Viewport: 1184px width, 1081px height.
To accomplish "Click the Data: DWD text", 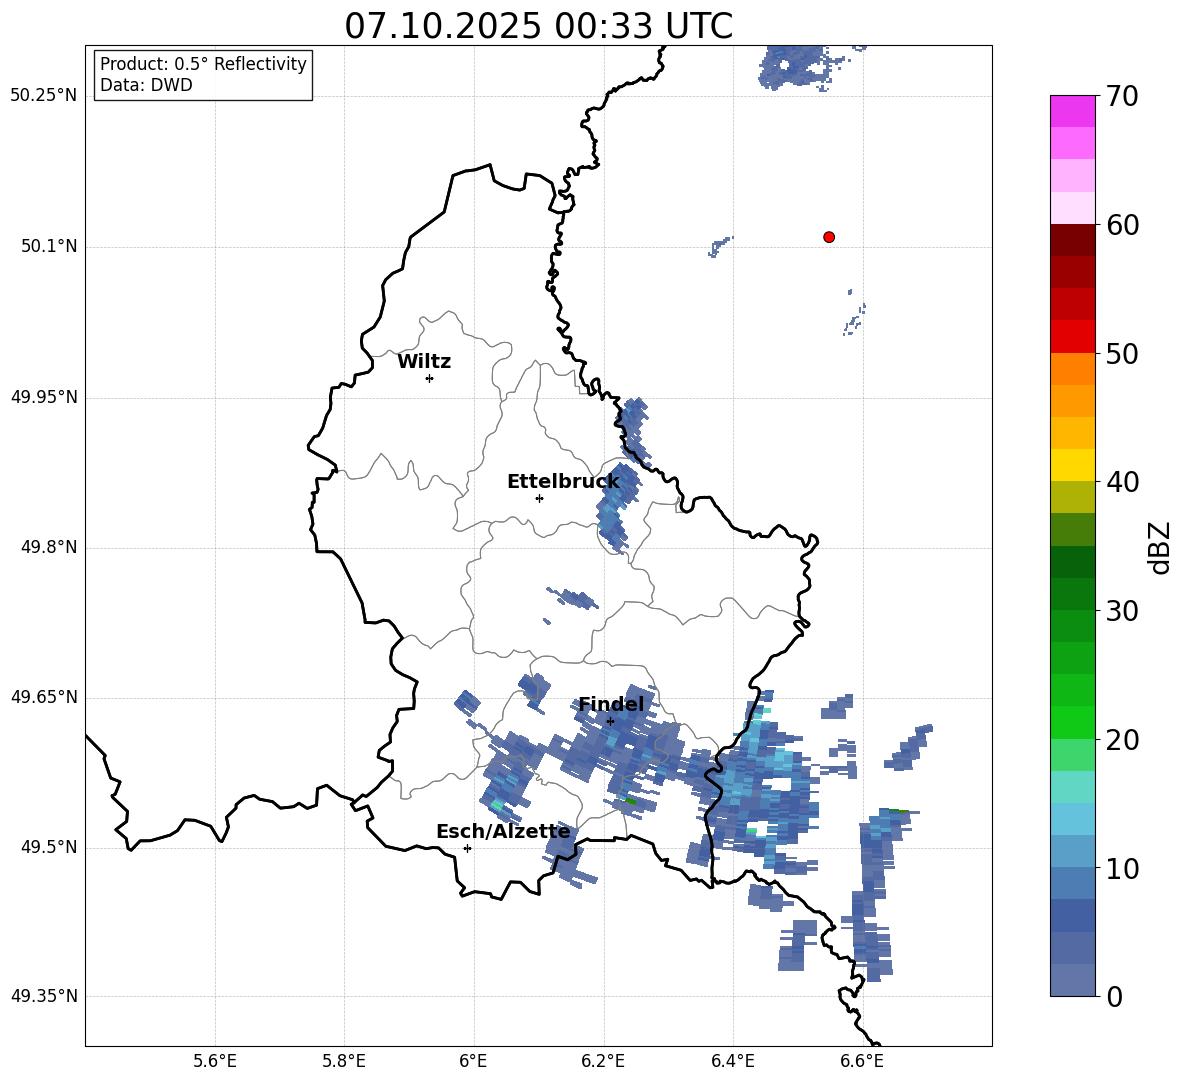I will click(146, 85).
